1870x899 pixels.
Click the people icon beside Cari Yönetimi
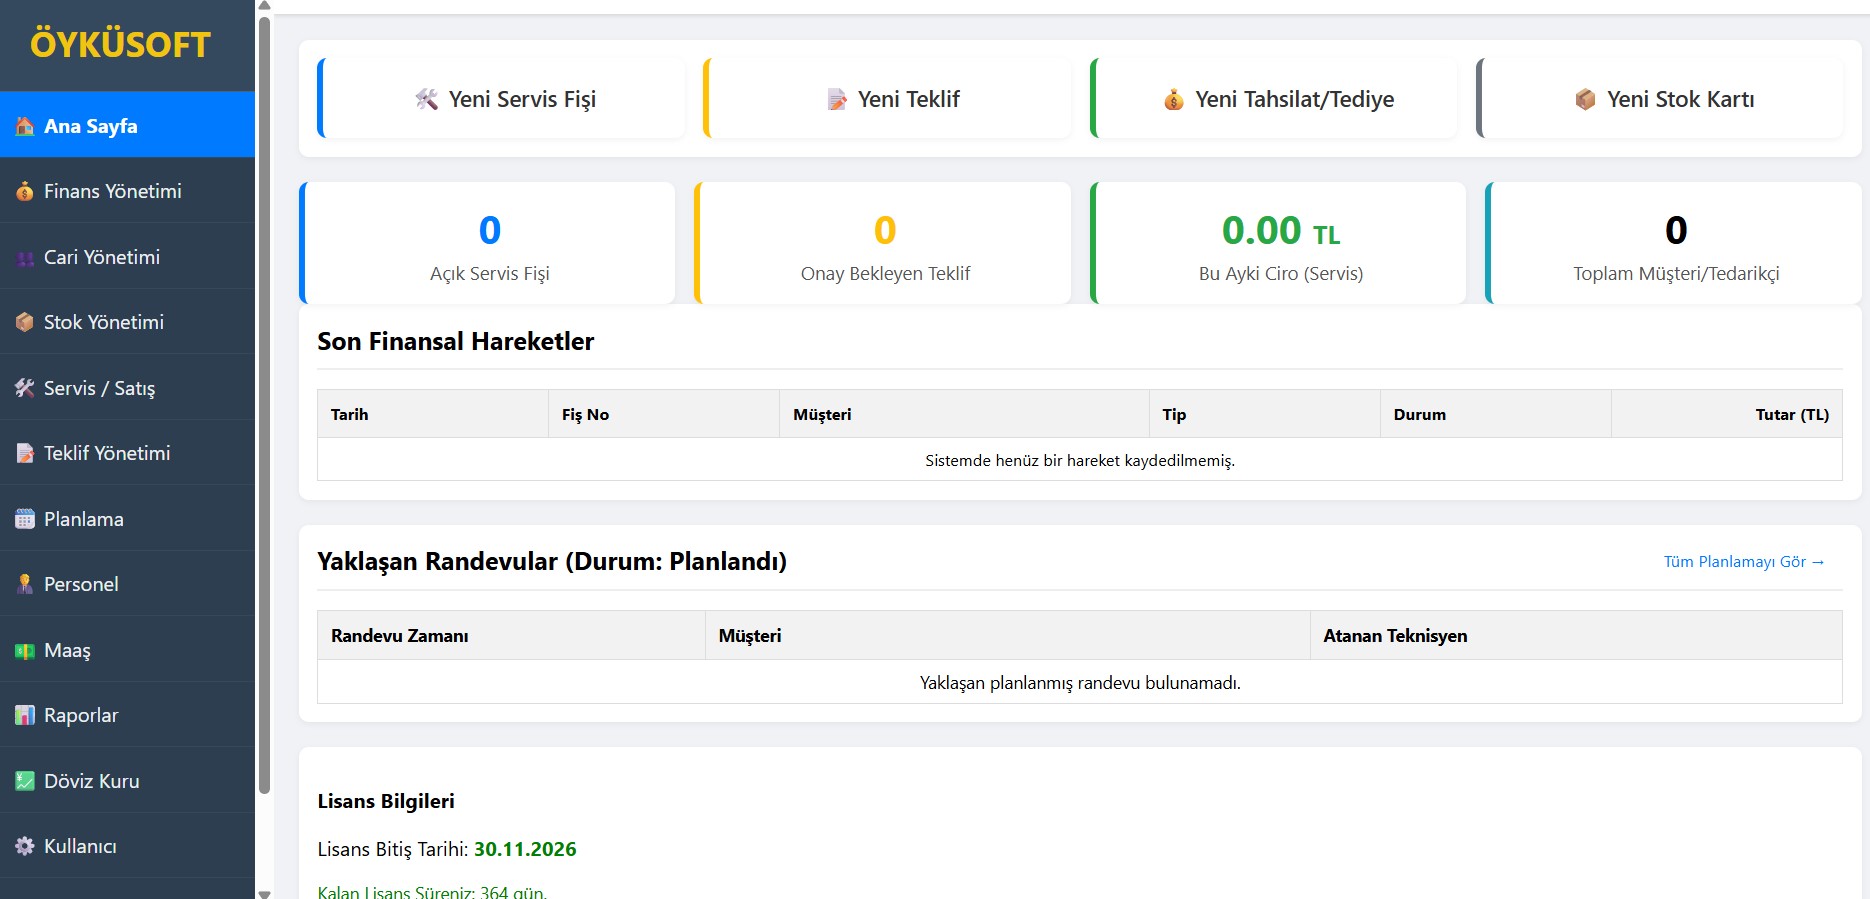25,258
